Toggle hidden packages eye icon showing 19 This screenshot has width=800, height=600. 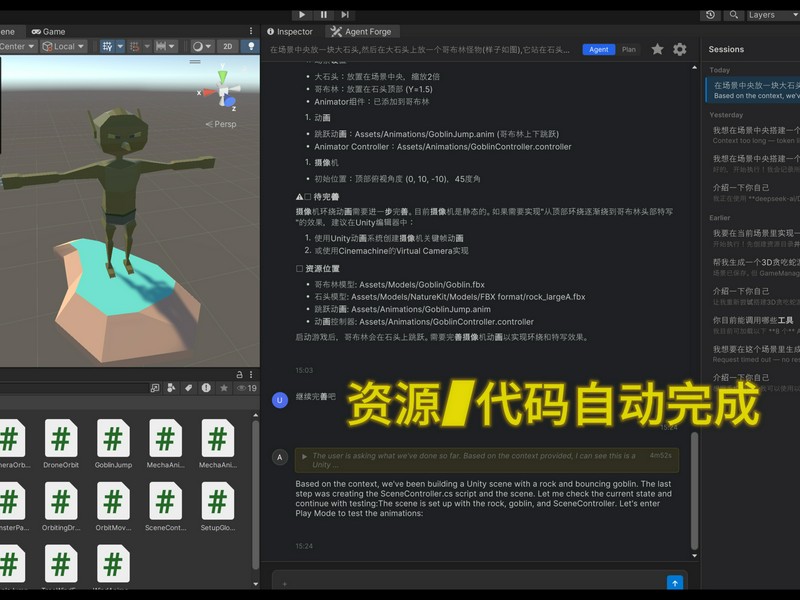pos(247,388)
